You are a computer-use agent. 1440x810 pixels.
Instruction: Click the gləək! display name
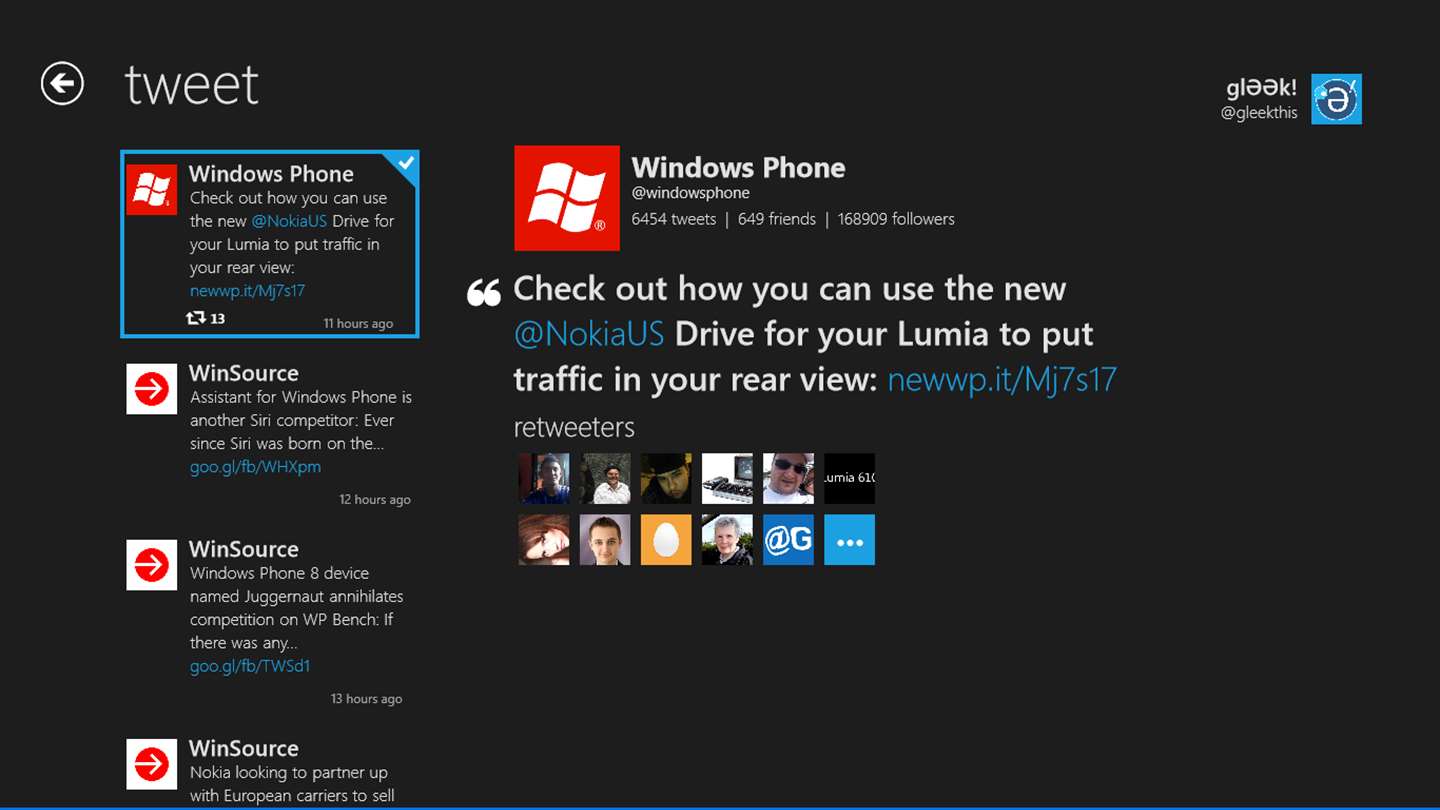click(x=1262, y=88)
